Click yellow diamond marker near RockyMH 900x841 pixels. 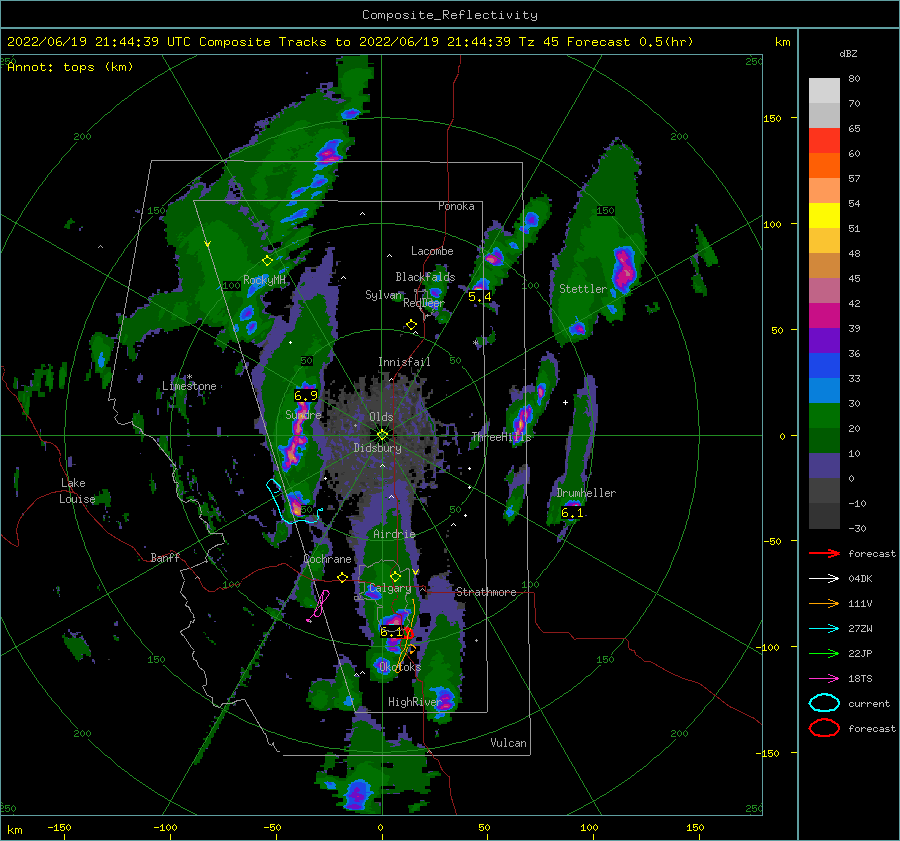267,261
